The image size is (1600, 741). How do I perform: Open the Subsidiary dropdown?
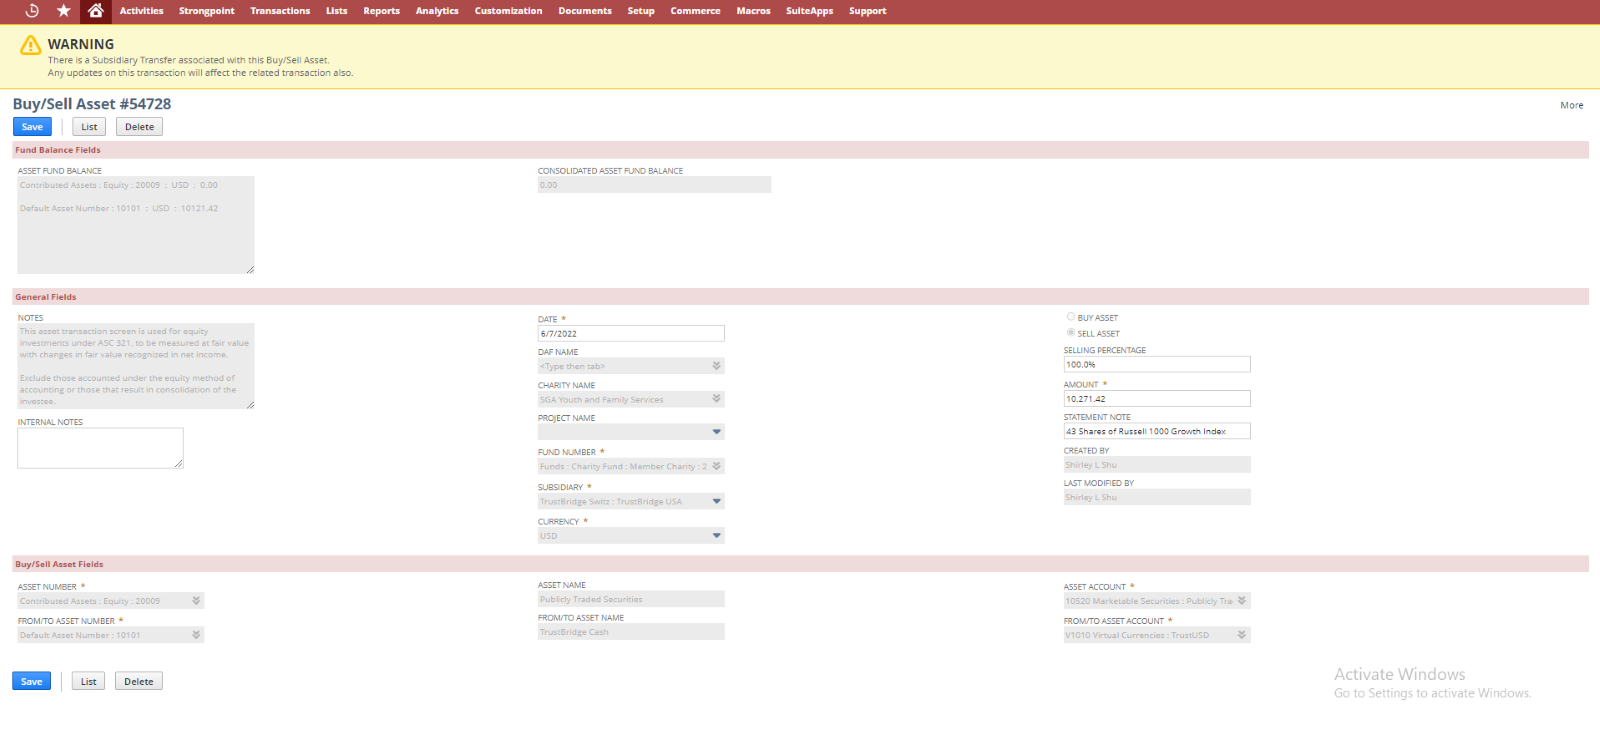pos(716,501)
